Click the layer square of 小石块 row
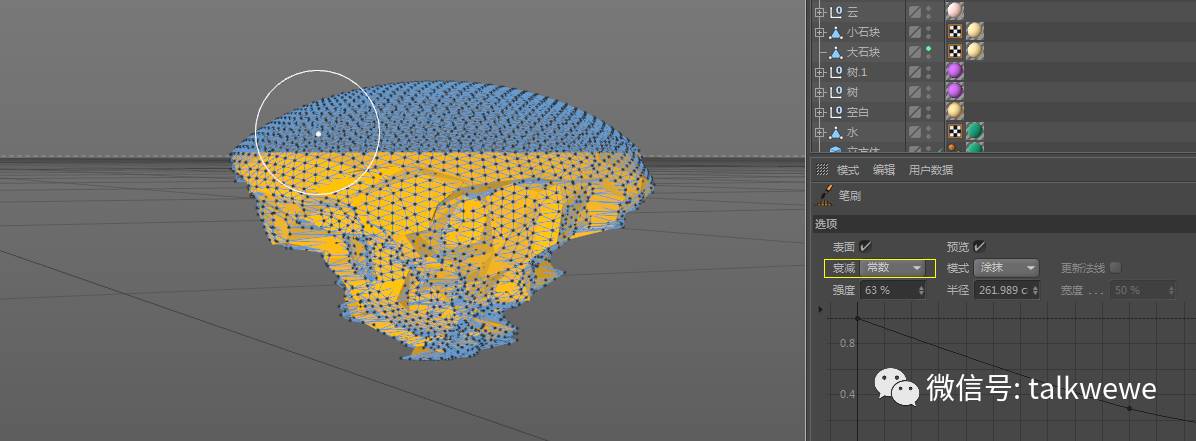The width and height of the screenshot is (1196, 441). pos(914,32)
